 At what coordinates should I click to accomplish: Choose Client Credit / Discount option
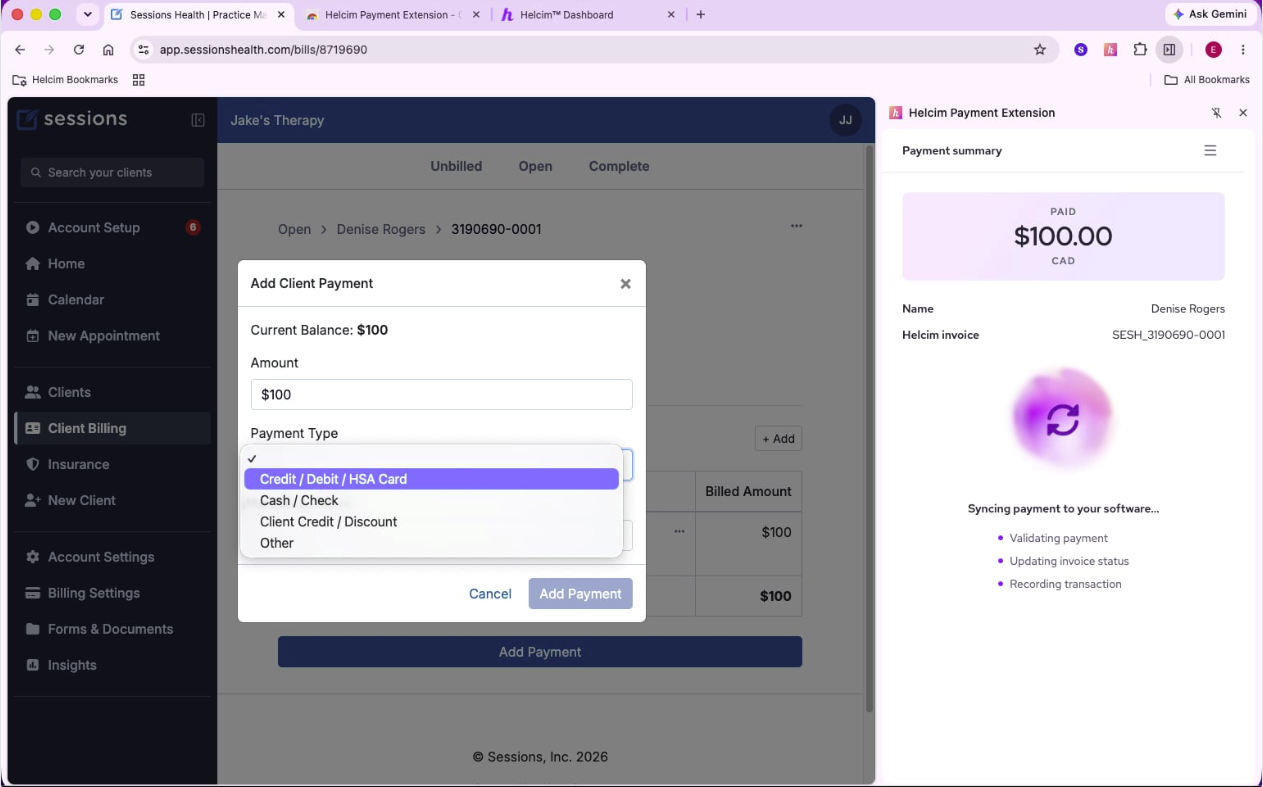pos(431,522)
